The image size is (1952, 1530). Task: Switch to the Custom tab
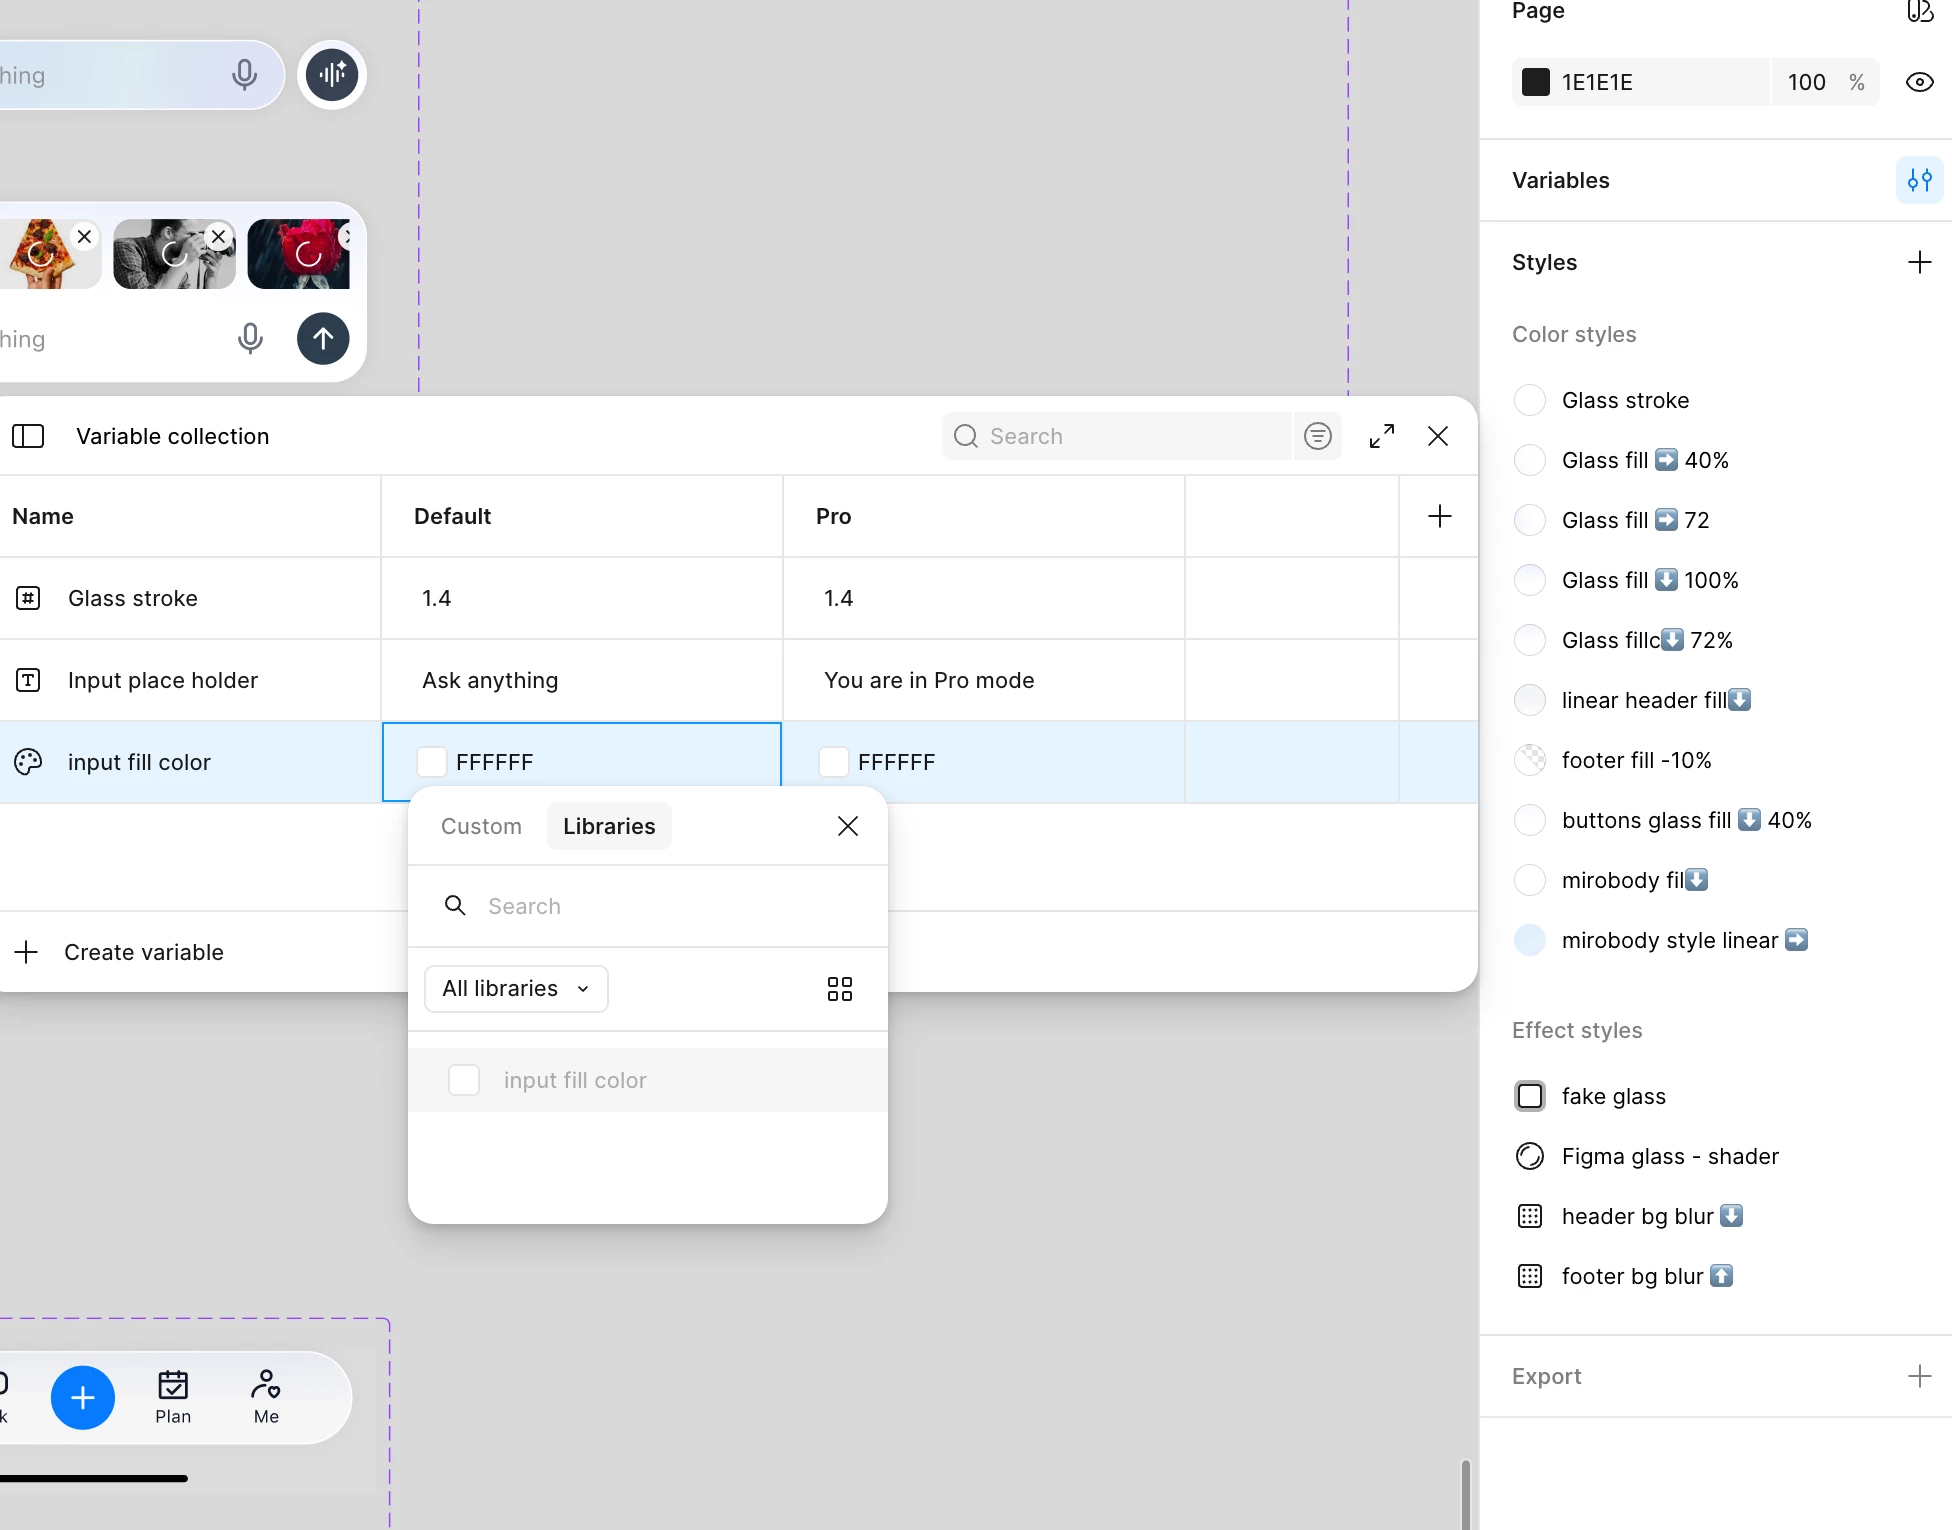pos(481,826)
